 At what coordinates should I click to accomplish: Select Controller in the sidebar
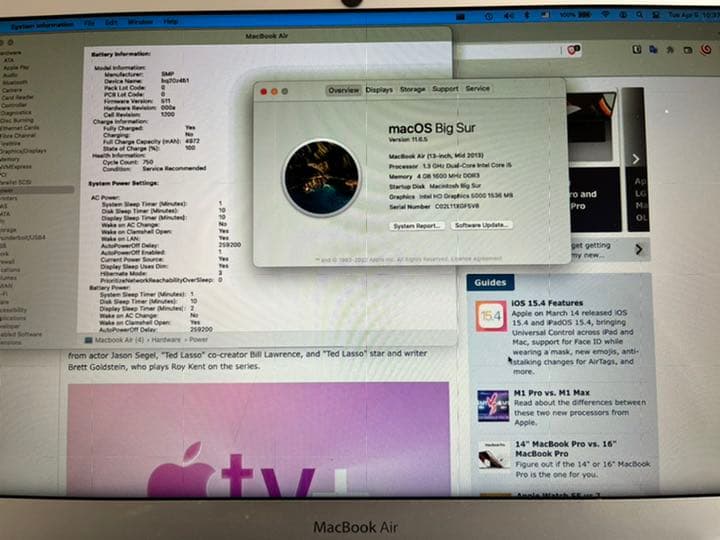point(14,105)
